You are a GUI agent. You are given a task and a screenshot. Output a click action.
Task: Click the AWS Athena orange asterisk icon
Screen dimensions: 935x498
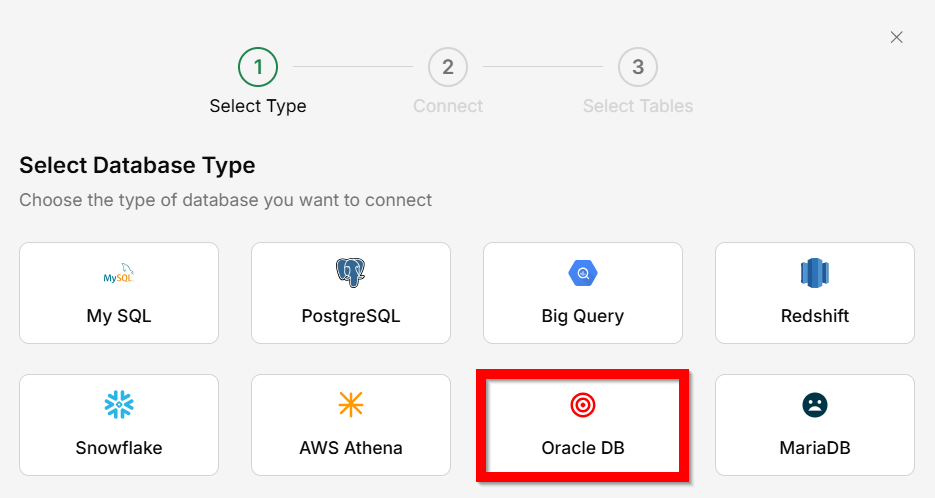tap(351, 404)
